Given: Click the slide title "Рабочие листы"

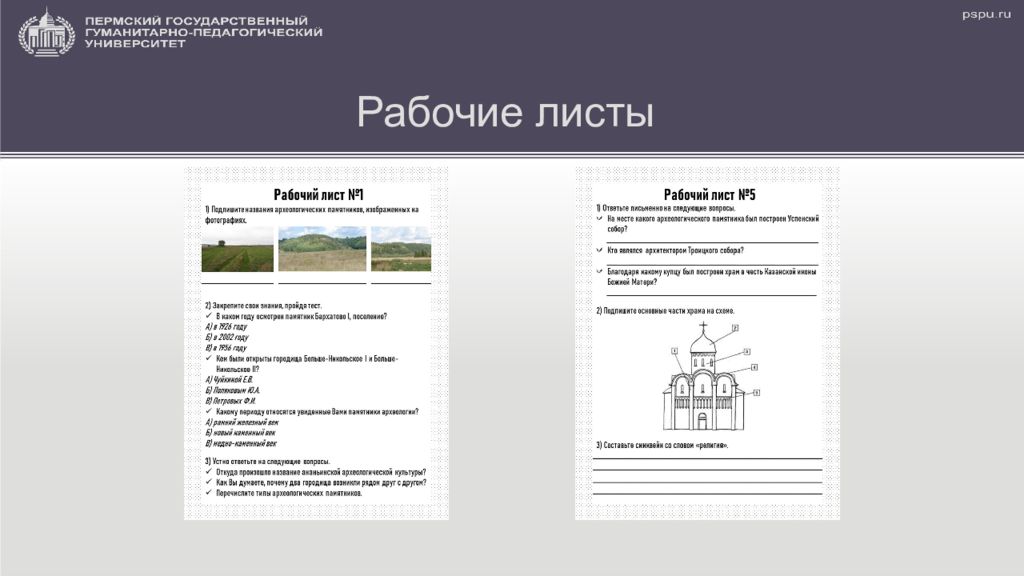Looking at the screenshot, I should coord(505,112).
